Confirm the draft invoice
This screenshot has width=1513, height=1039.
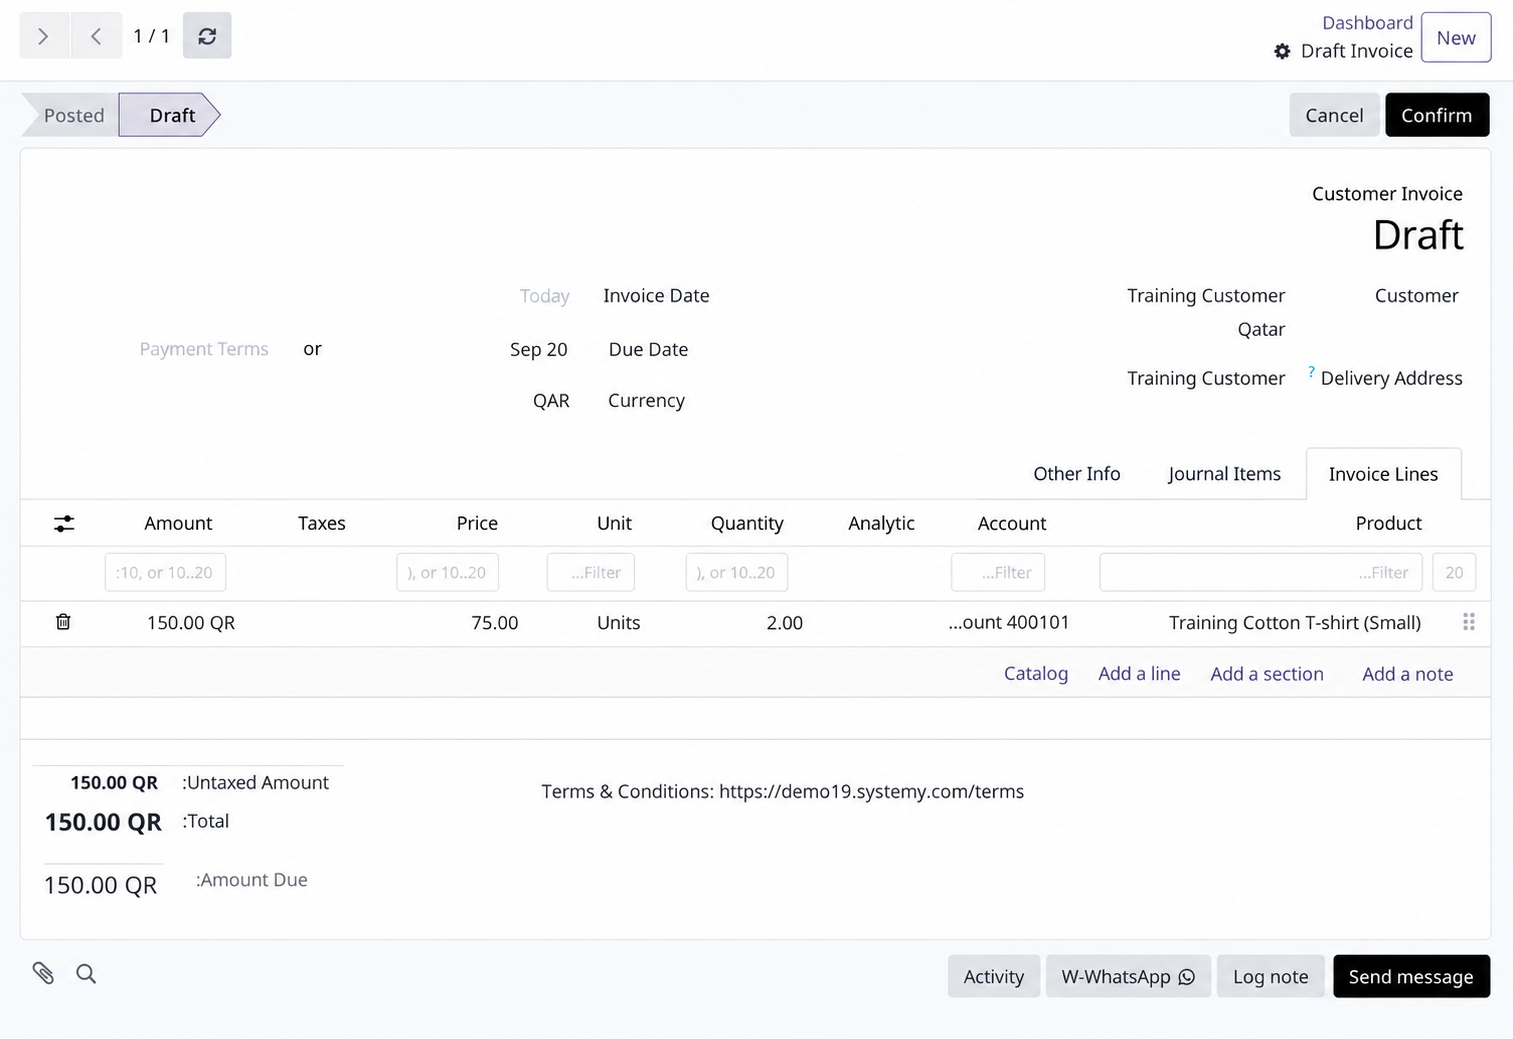coord(1436,115)
